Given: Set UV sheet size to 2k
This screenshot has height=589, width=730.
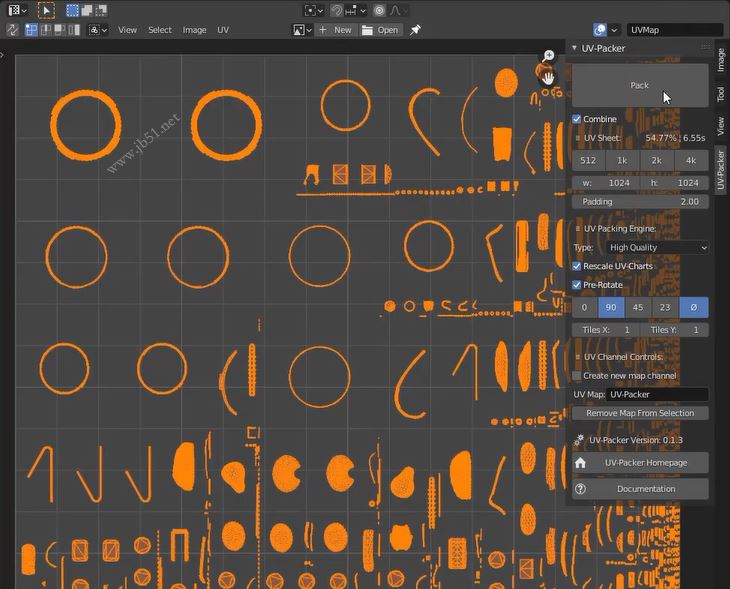Looking at the screenshot, I should [657, 160].
